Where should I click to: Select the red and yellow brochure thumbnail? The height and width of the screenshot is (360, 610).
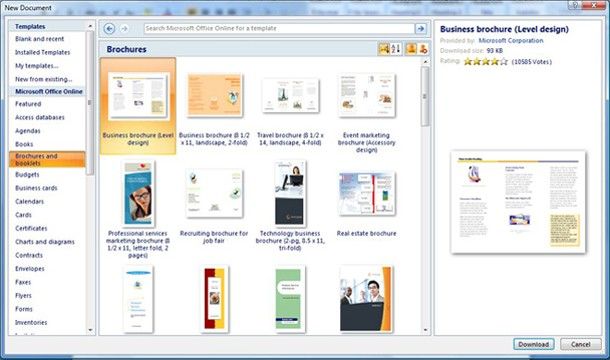[x=215, y=299]
